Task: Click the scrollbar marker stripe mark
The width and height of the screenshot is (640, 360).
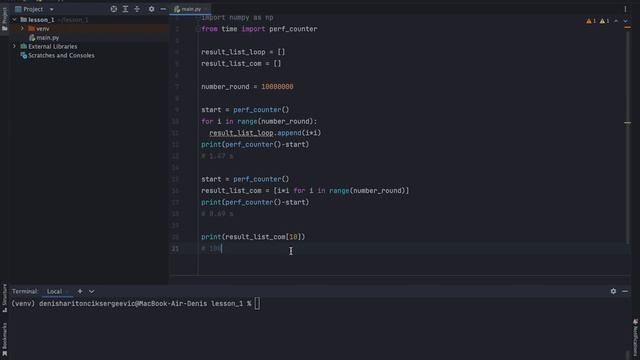Action: point(627,122)
